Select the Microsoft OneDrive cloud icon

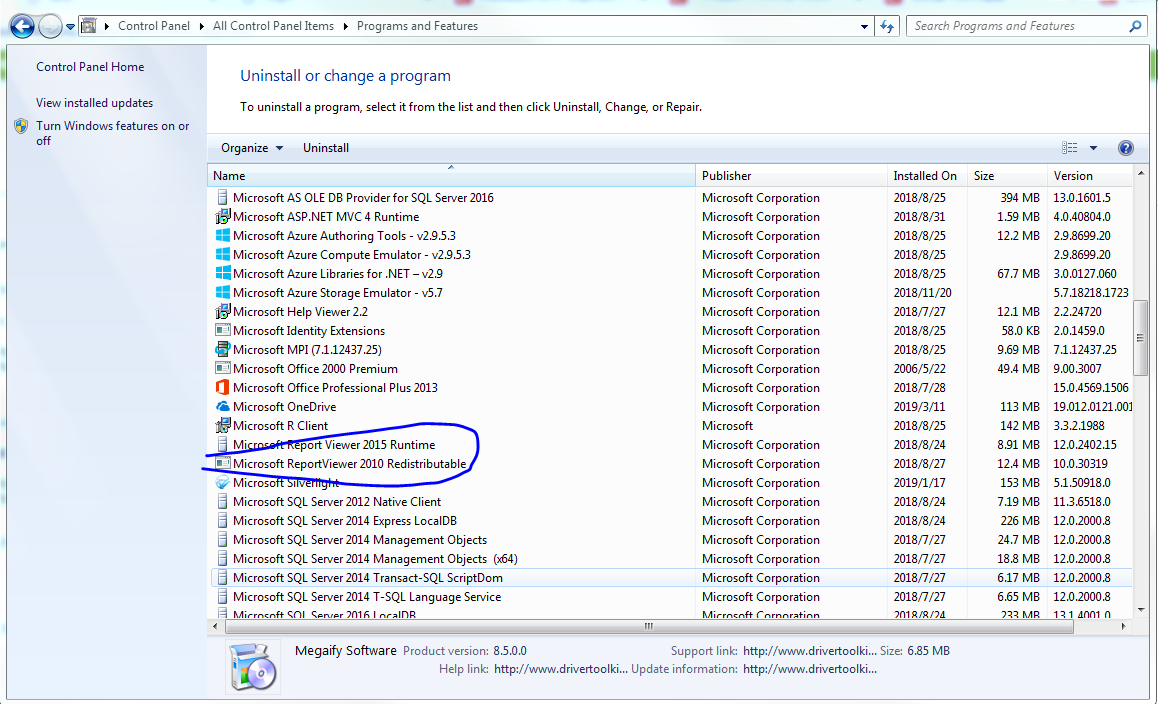pyautogui.click(x=222, y=406)
